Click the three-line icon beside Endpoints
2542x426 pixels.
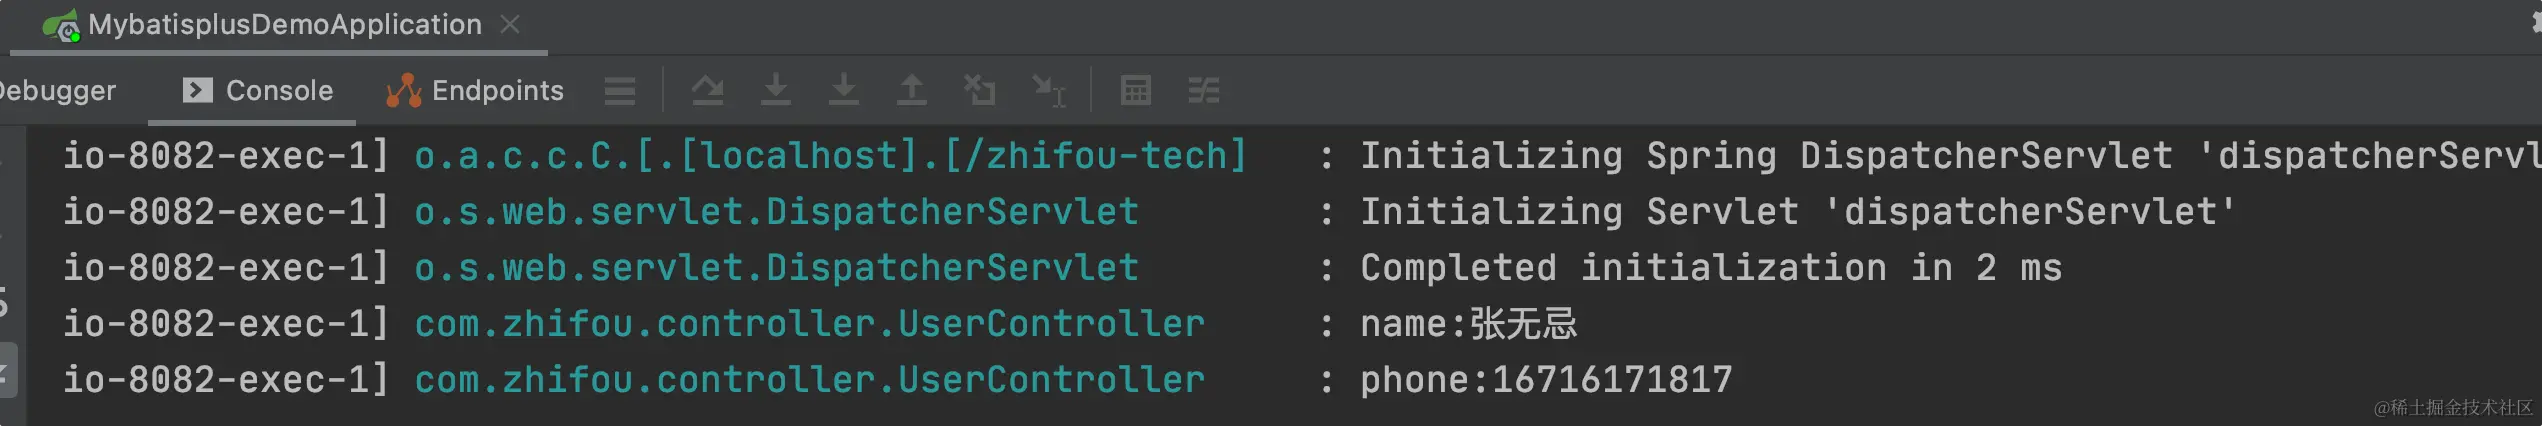620,91
